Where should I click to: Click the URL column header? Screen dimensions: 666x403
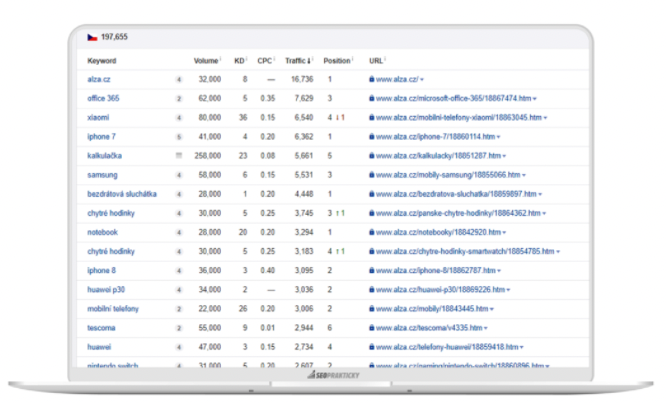pos(376,61)
